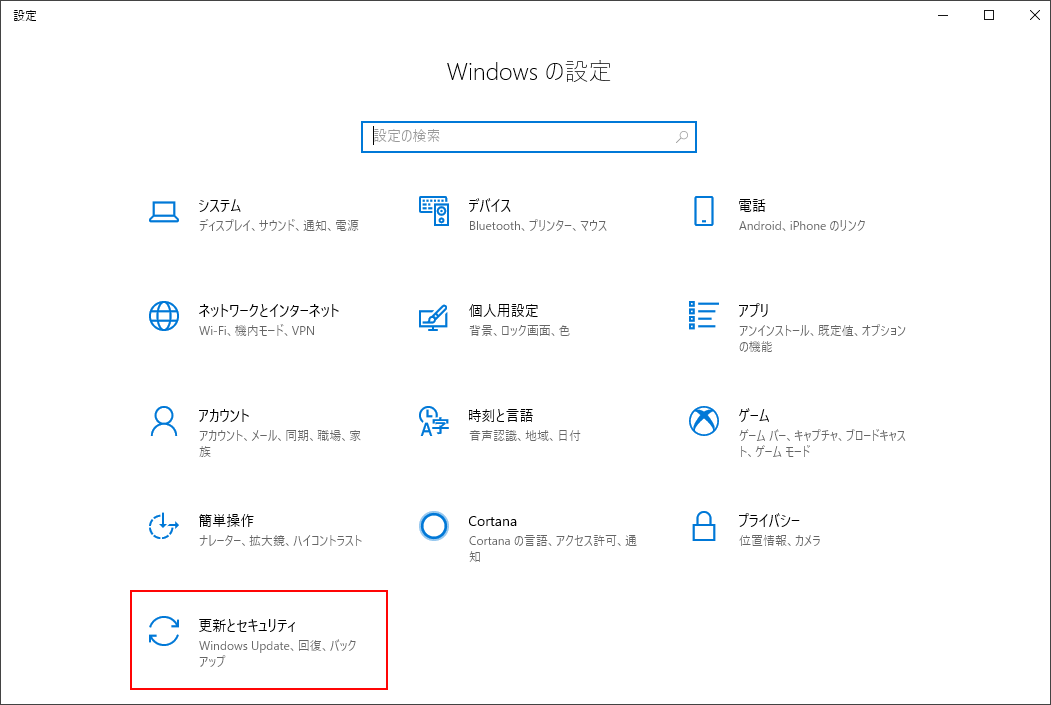
Task: Click the text ゲーム バー、キャプチャ、ブロードキャスト
Action: [x=822, y=444]
